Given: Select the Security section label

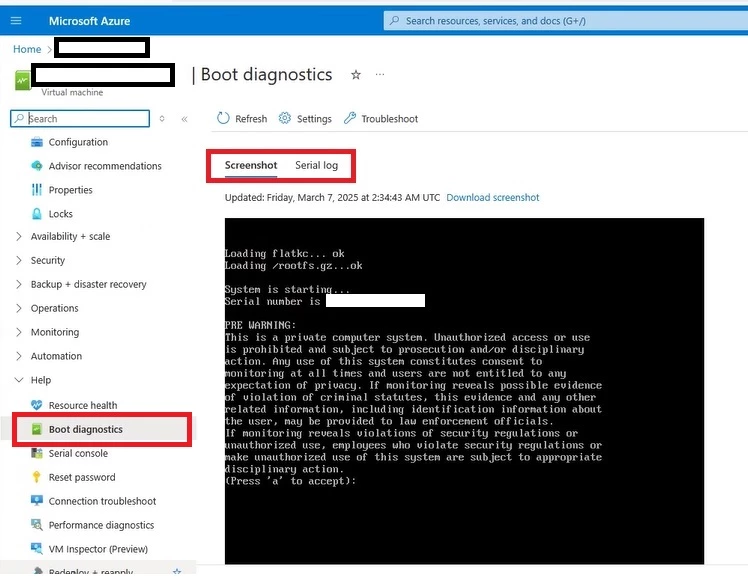Looking at the screenshot, I should click(x=48, y=260).
